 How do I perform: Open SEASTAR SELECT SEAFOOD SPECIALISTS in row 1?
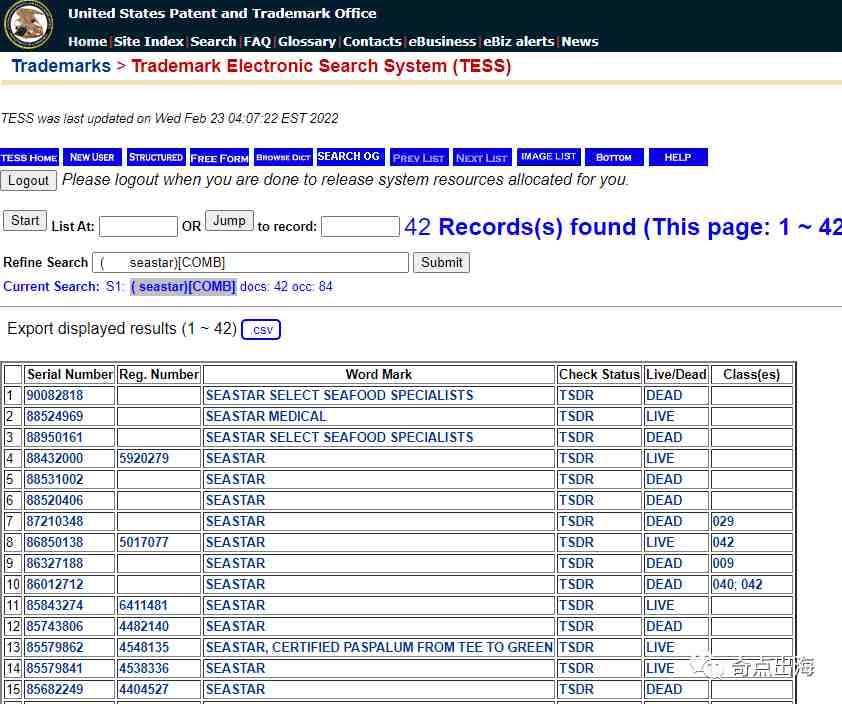tap(339, 395)
